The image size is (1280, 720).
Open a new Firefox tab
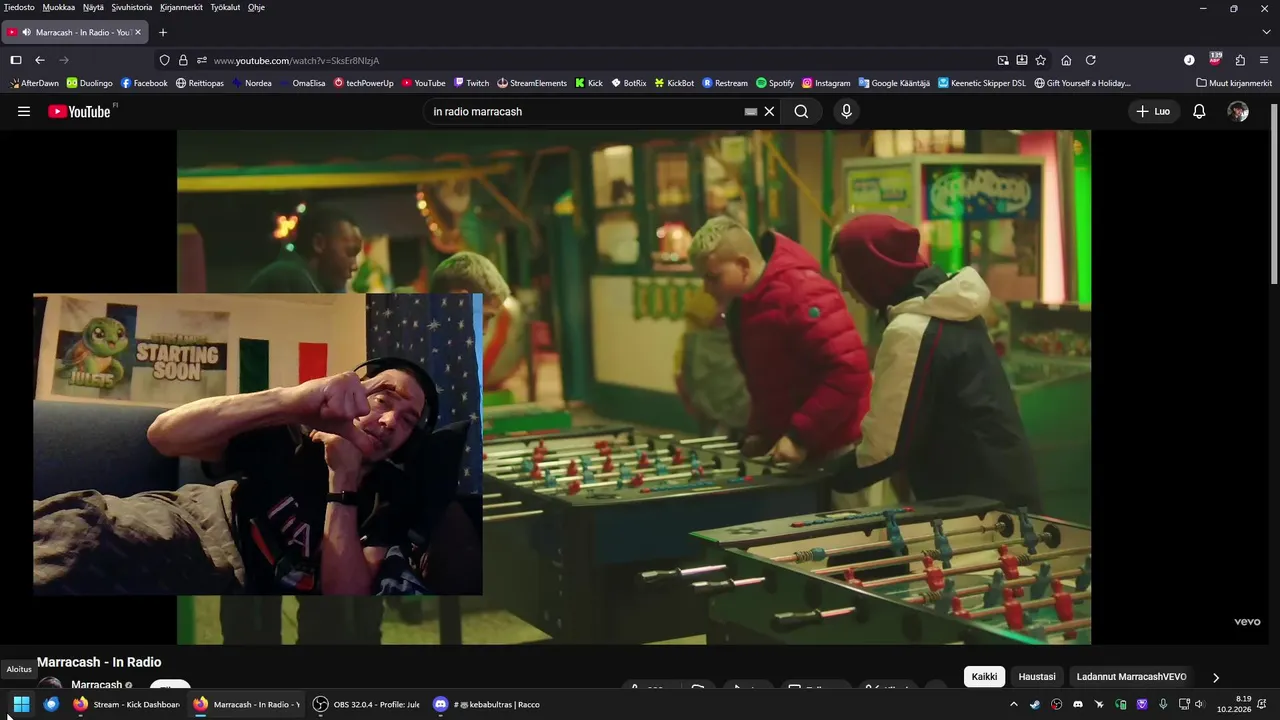(163, 32)
